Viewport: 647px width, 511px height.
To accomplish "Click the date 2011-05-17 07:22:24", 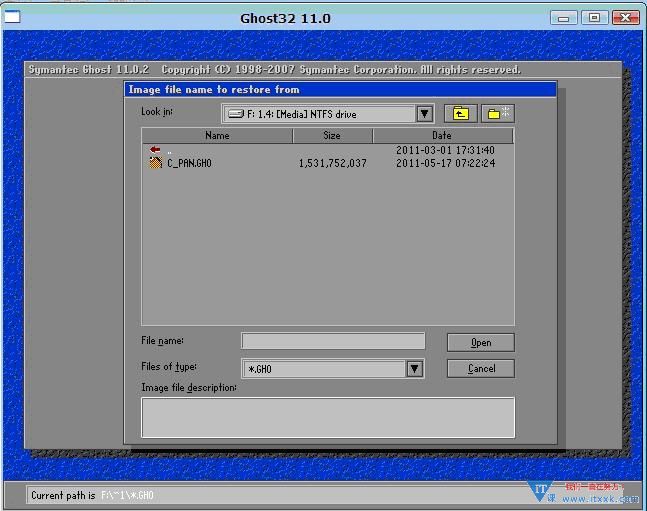I will coord(446,163).
